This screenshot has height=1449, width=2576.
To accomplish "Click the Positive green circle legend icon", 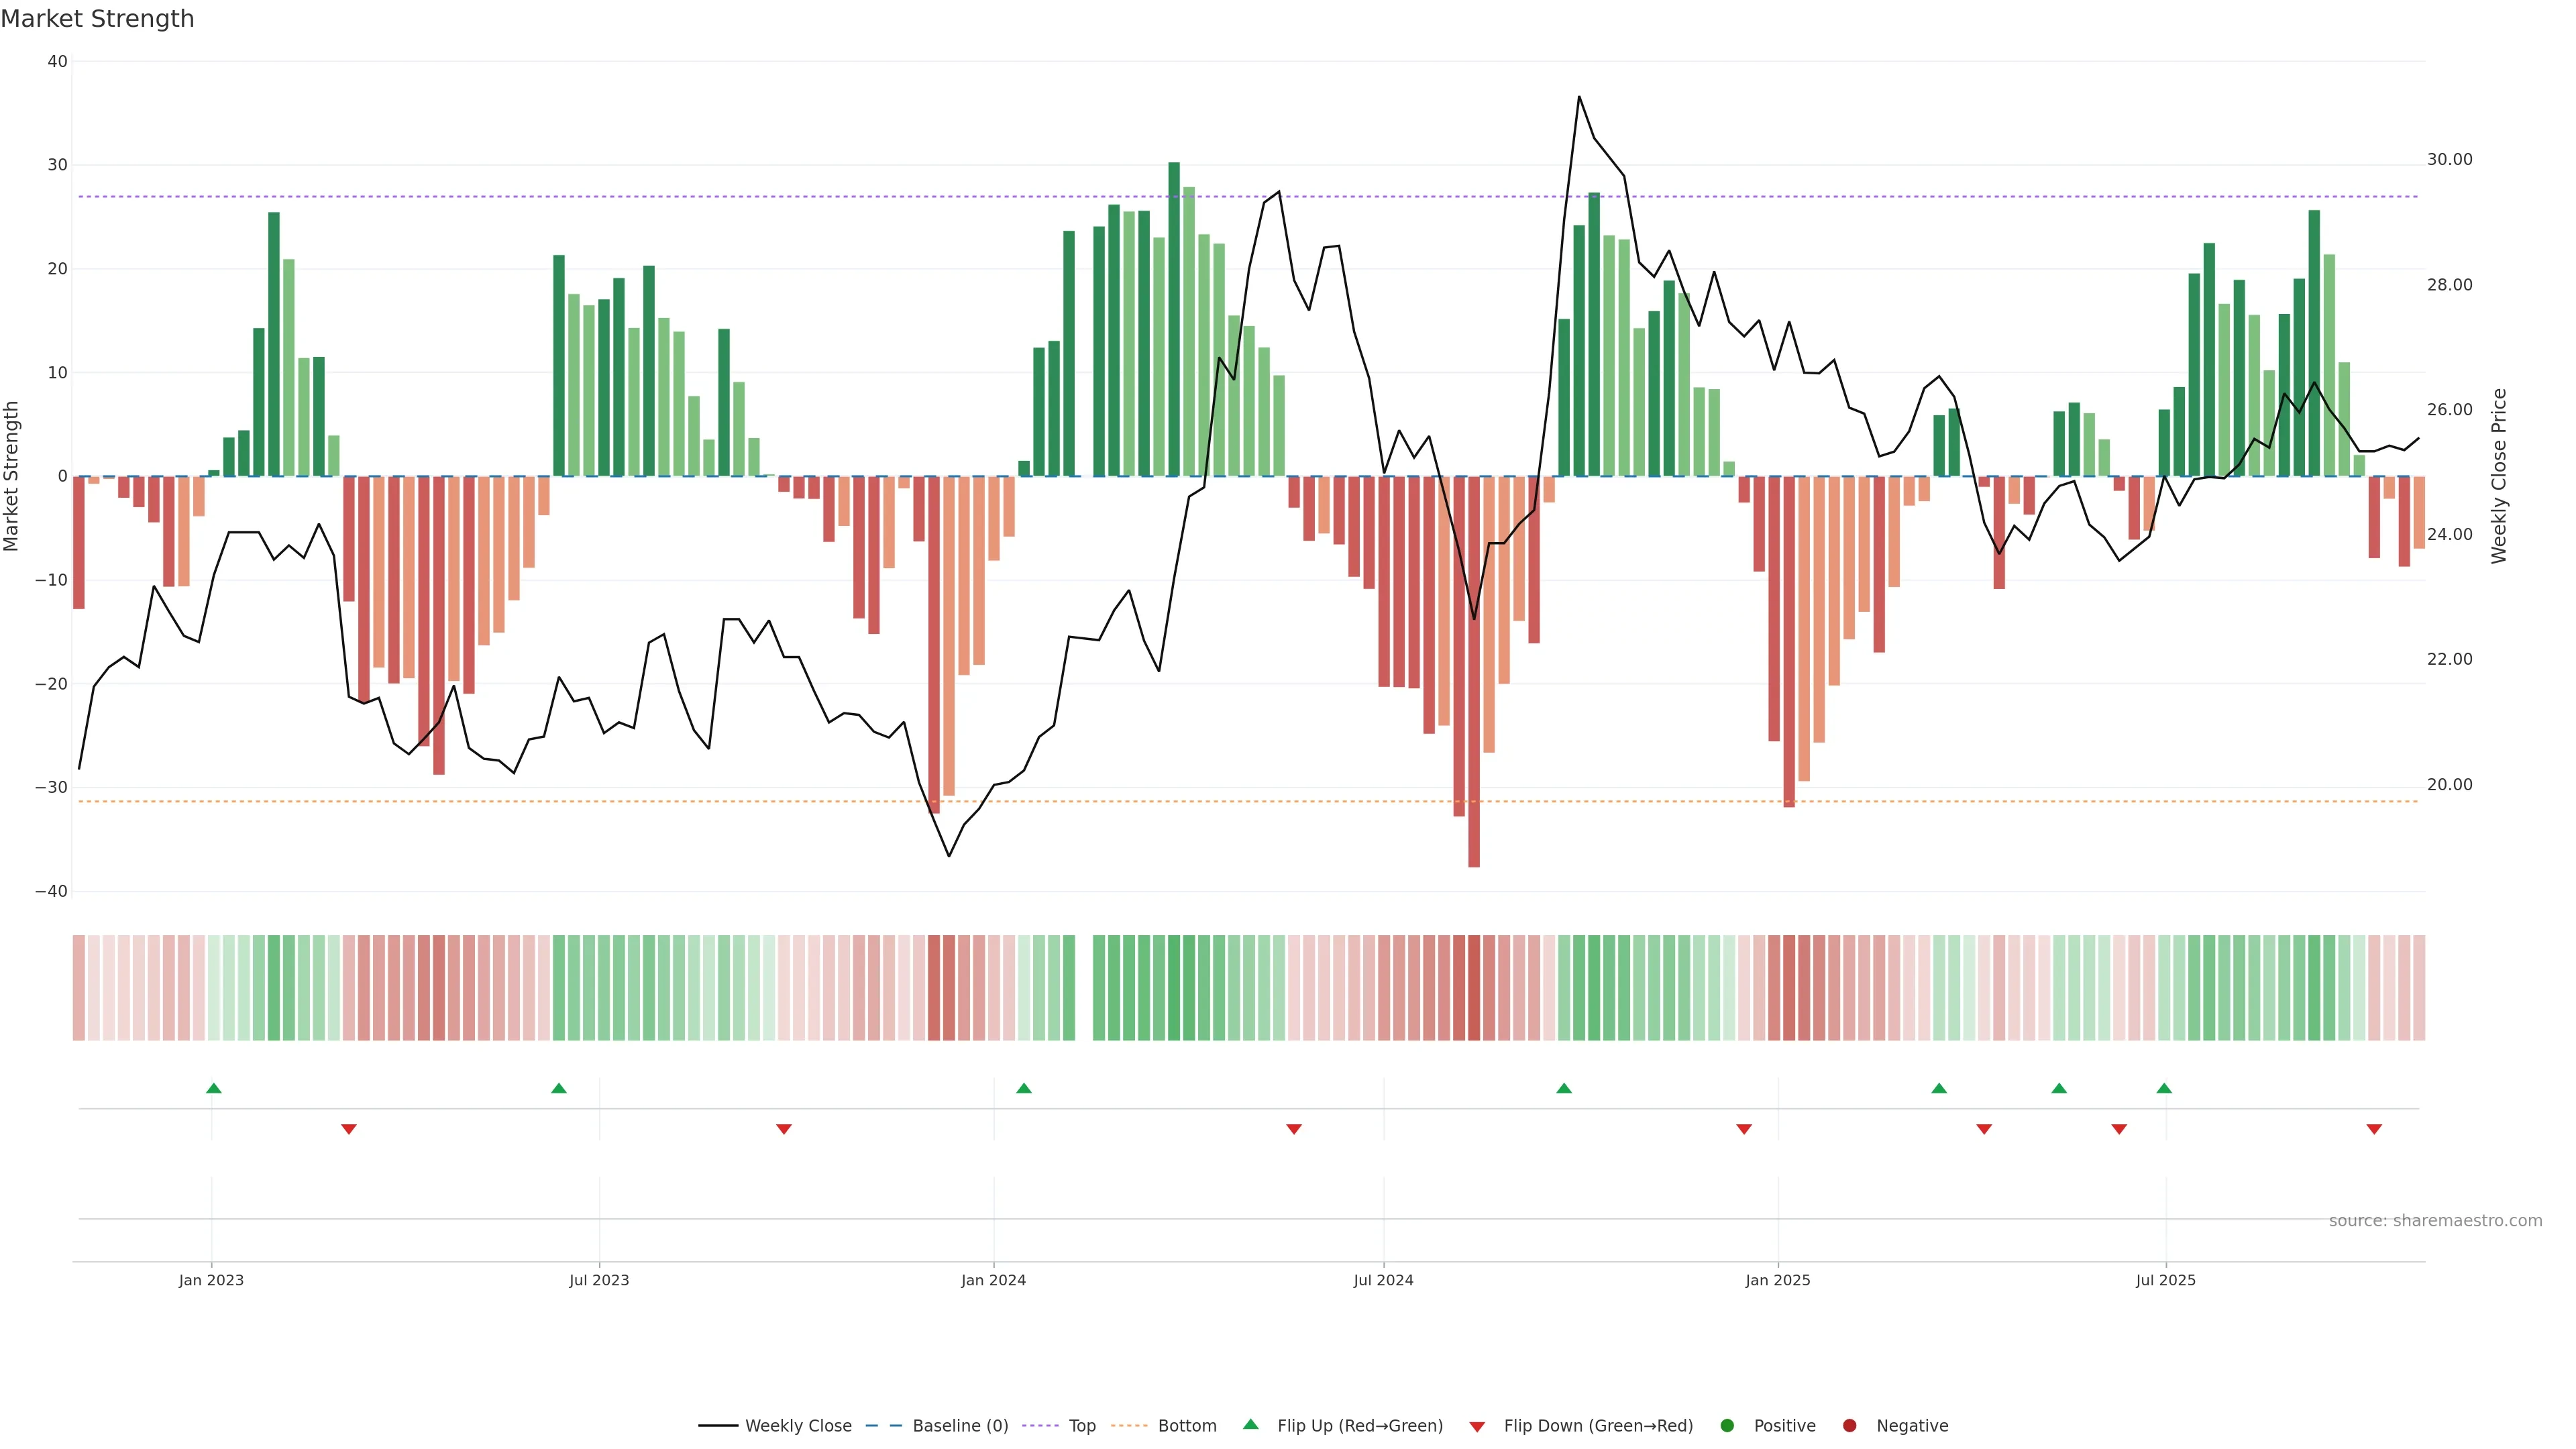I will 1727,1426.
